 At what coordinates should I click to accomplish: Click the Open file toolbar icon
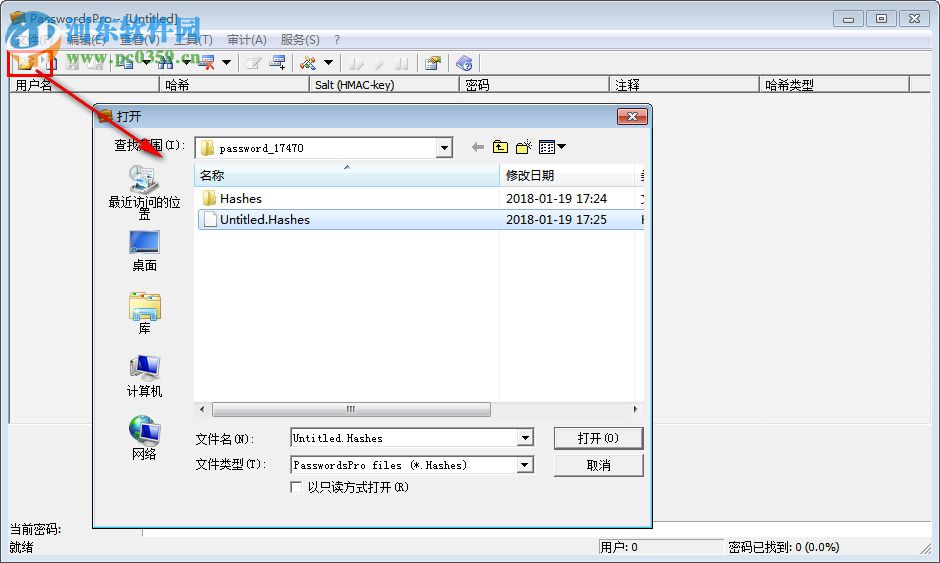point(25,62)
